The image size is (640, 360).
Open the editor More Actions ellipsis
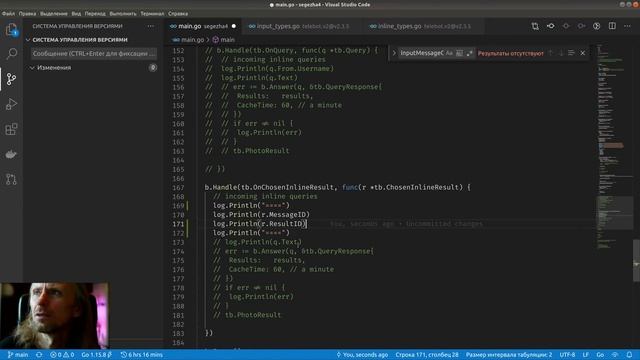pyautogui.click(x=627, y=26)
